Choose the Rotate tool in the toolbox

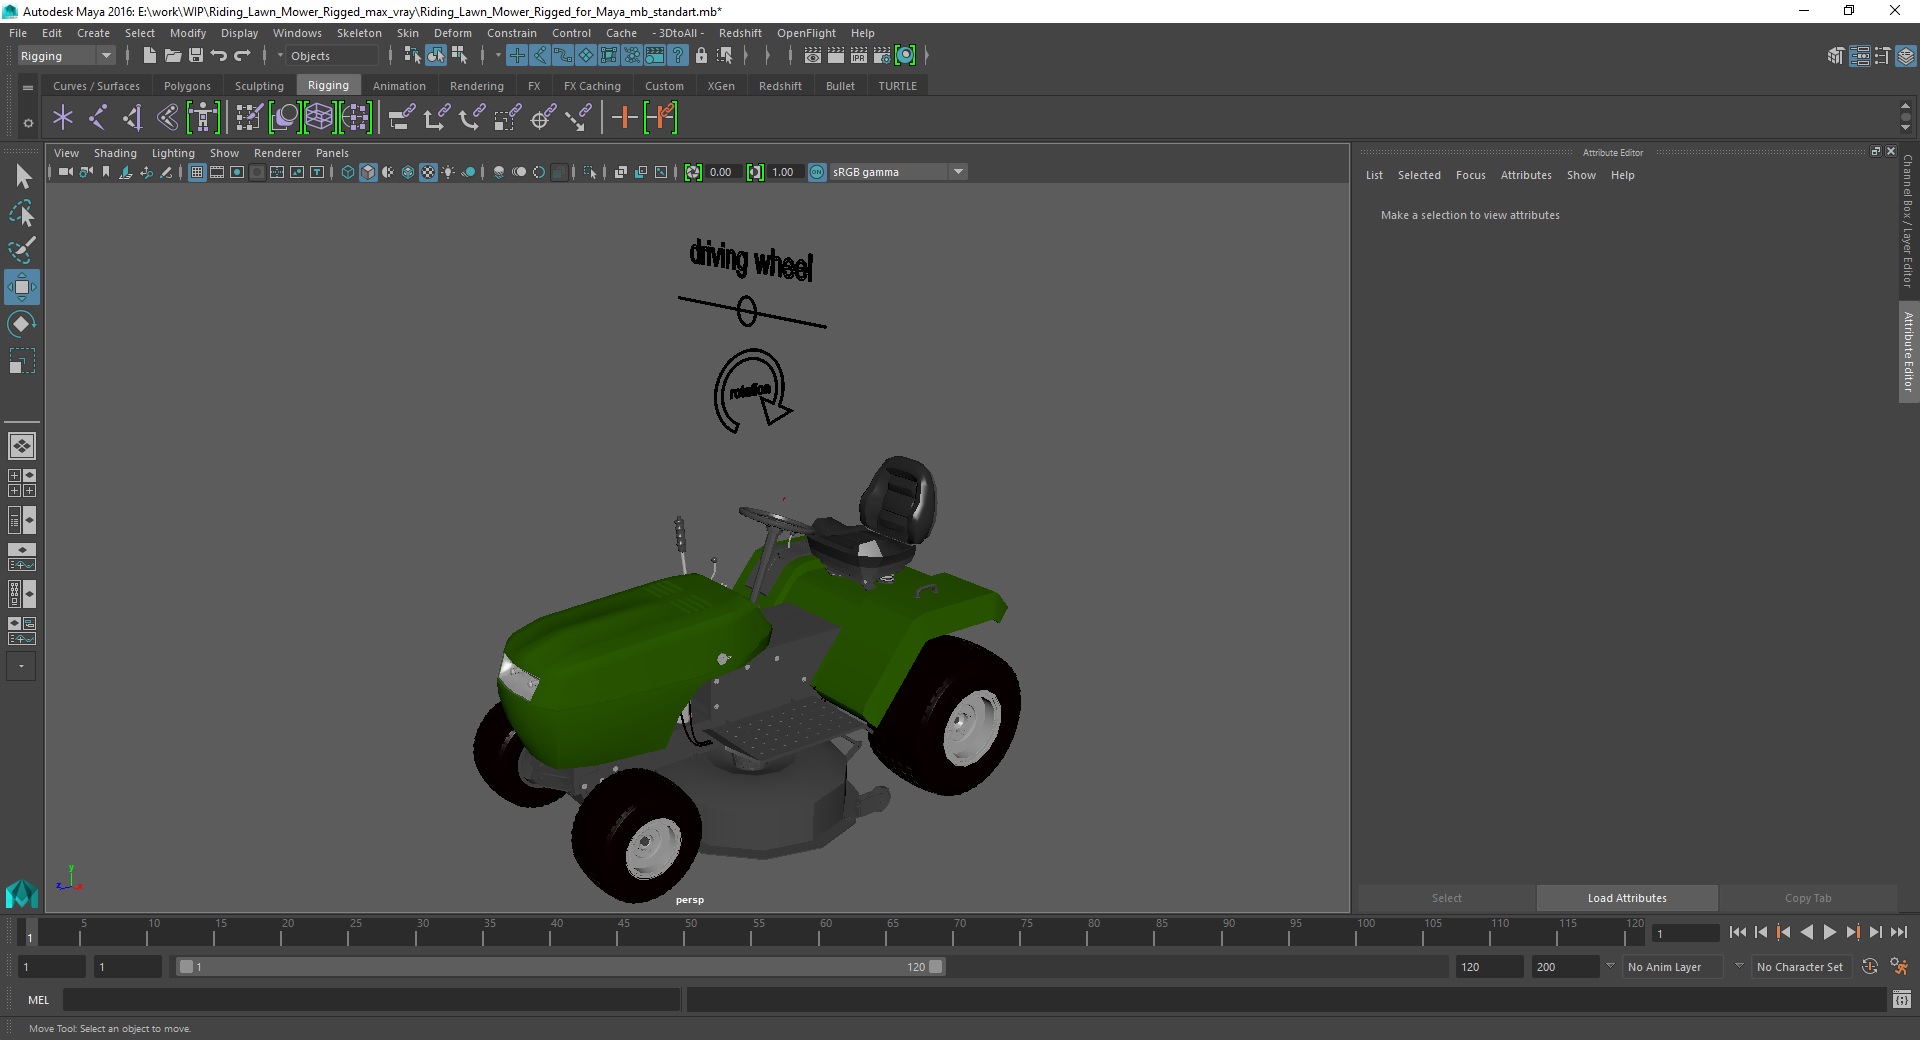pyautogui.click(x=21, y=324)
